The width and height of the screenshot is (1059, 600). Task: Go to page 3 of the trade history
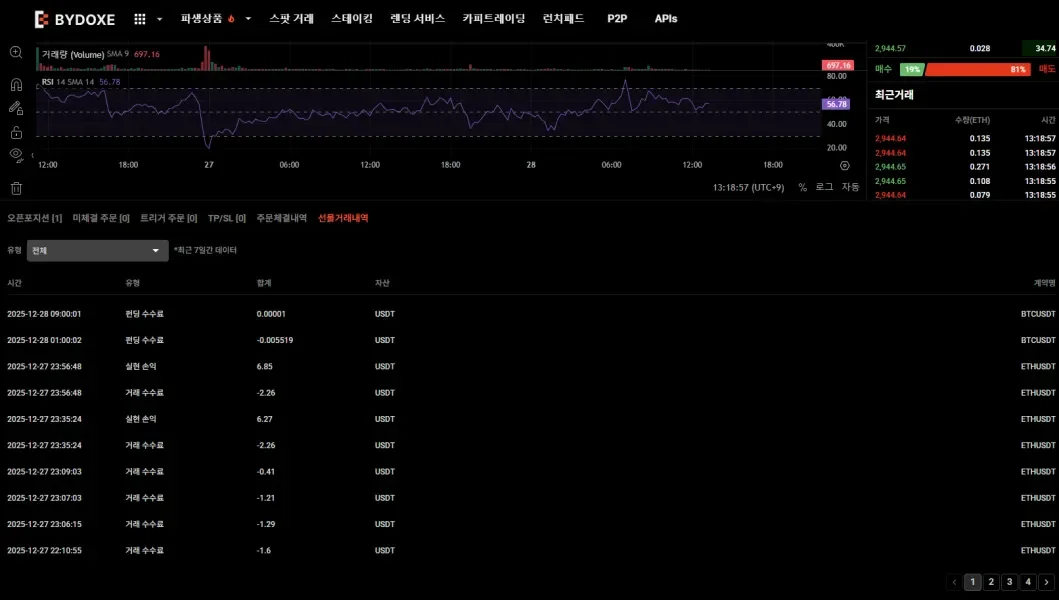coord(1009,581)
